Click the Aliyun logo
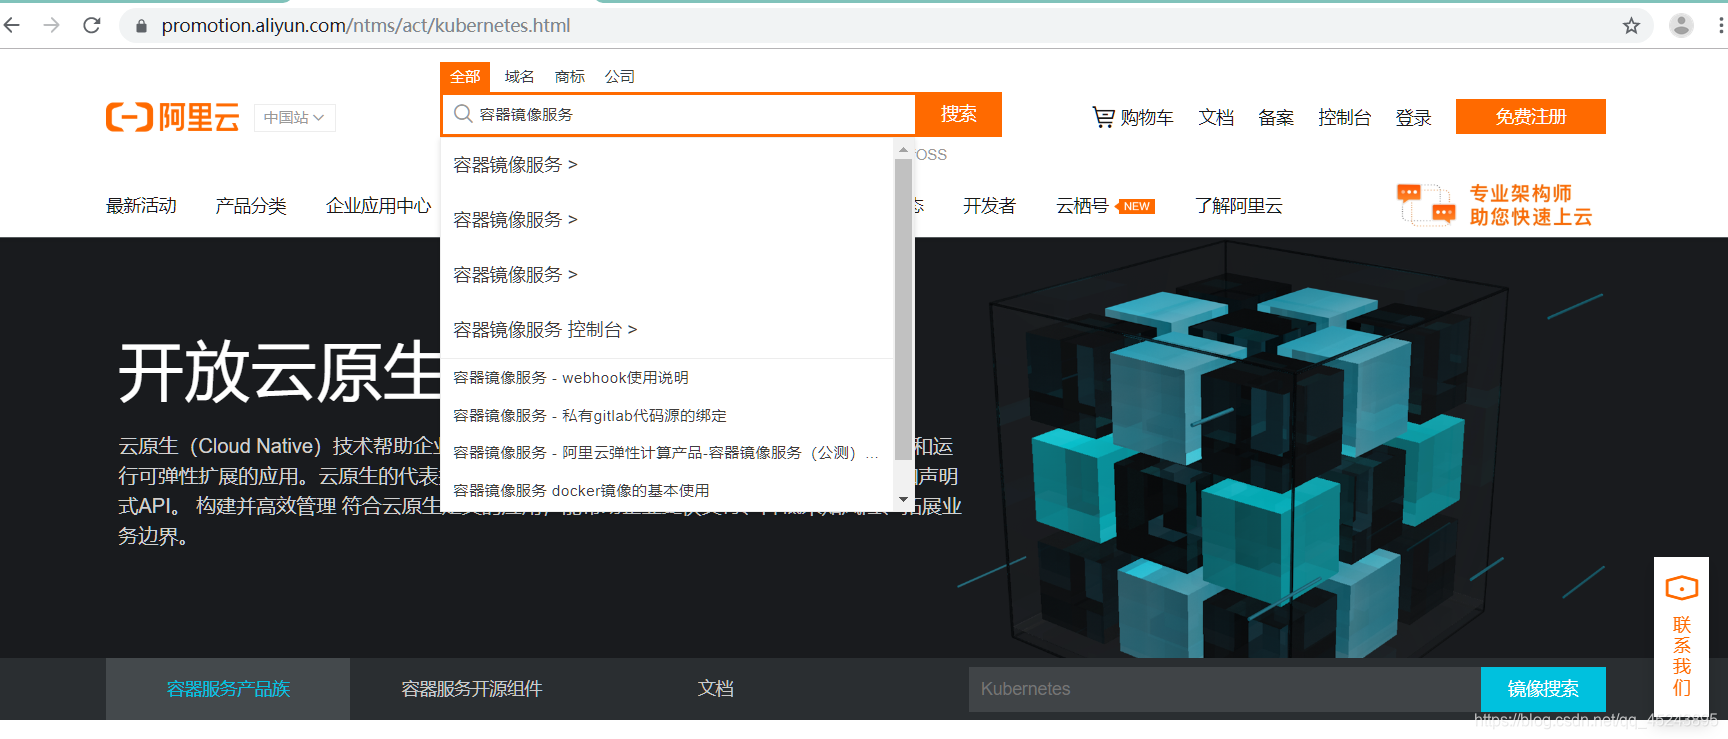This screenshot has width=1728, height=739. (173, 117)
